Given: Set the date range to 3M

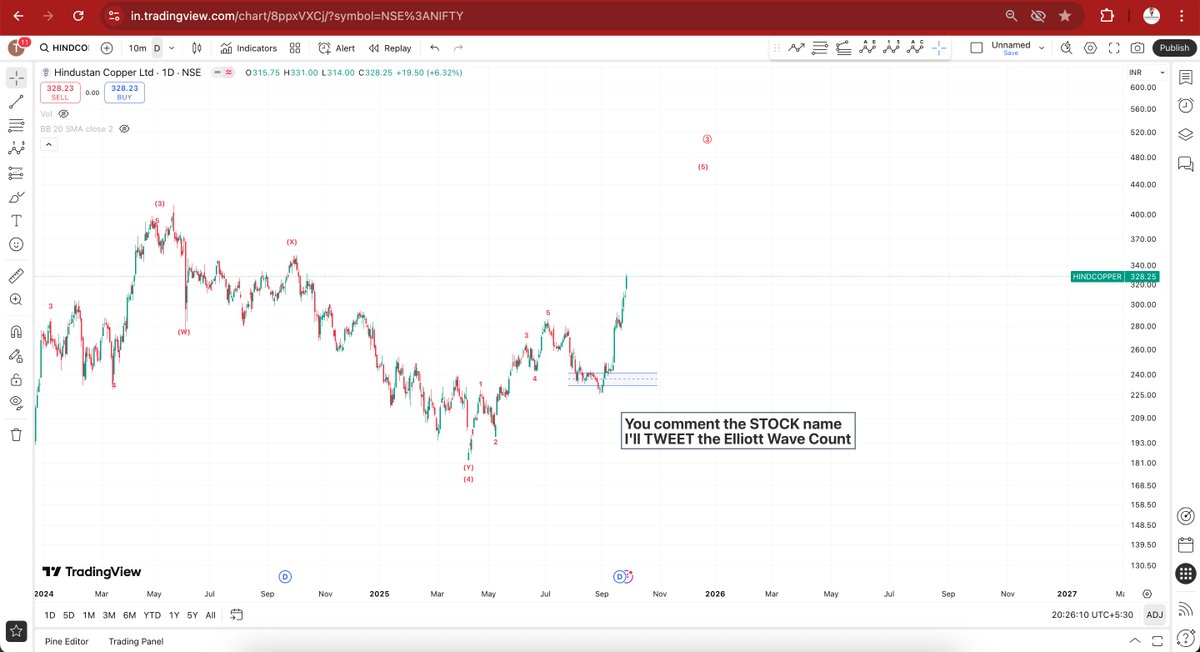Looking at the screenshot, I should coord(110,615).
